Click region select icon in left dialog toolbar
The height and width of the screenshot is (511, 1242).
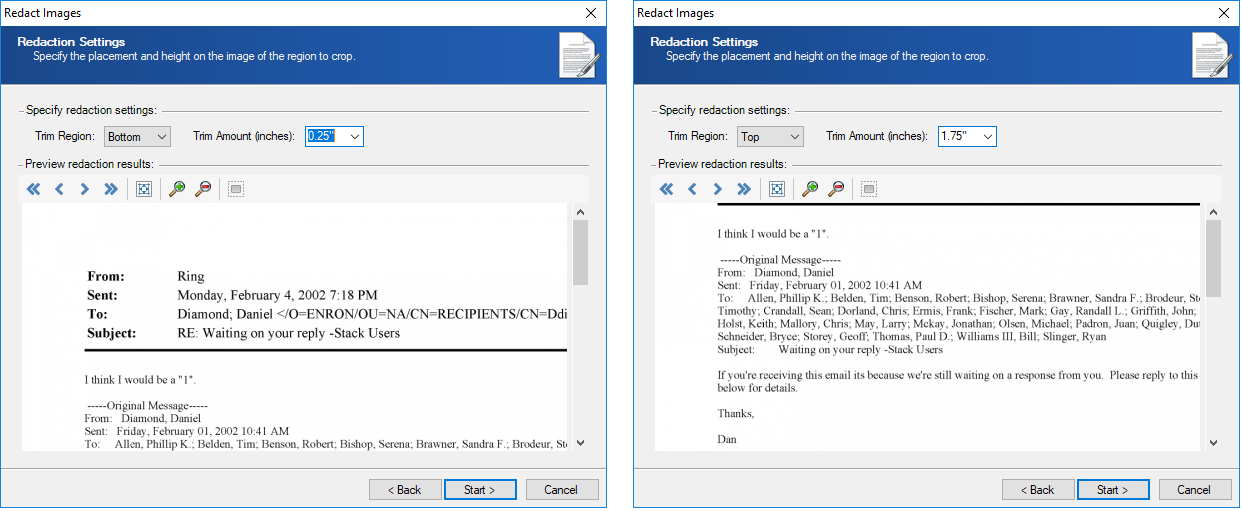click(236, 189)
